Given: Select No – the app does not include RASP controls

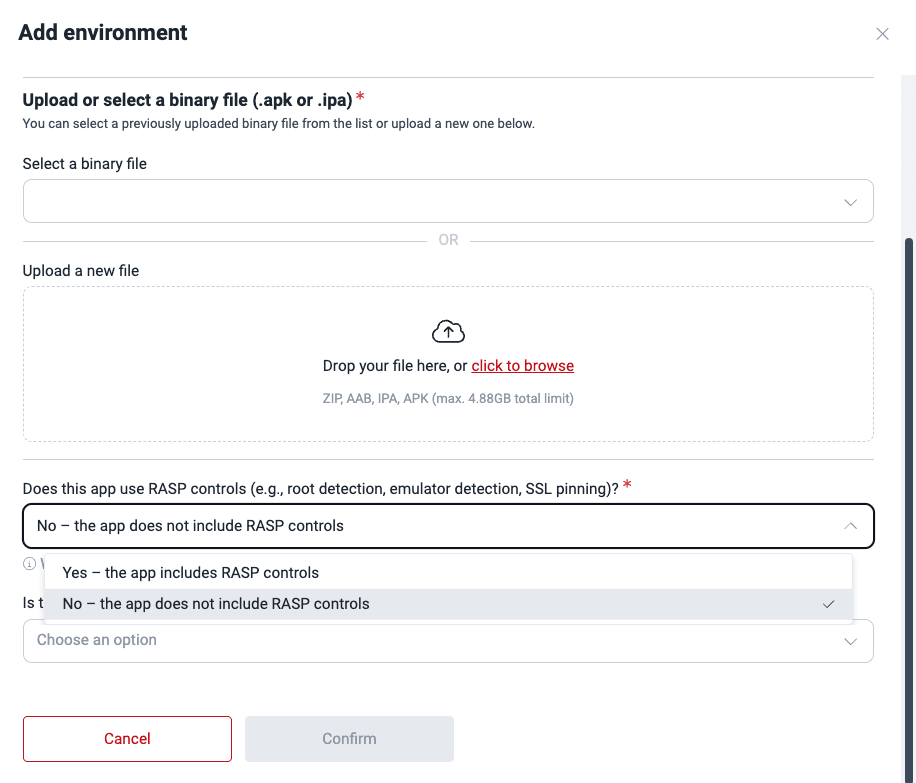Looking at the screenshot, I should (x=215, y=603).
